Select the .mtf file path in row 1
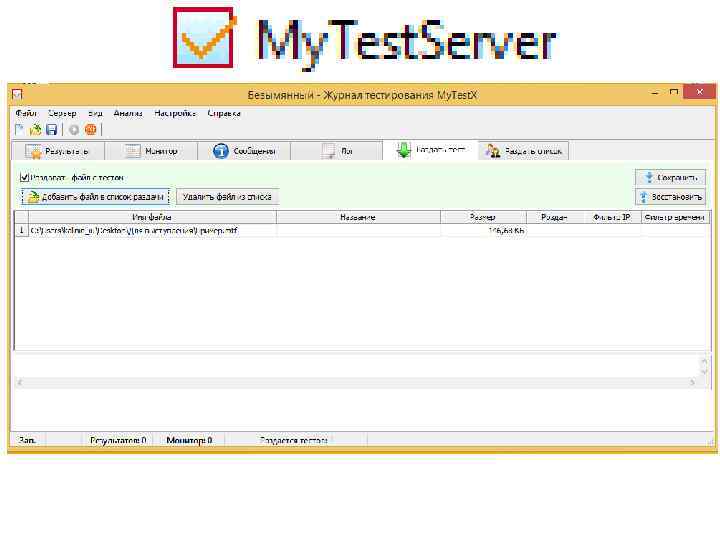The height and width of the screenshot is (540, 720). coord(134,231)
